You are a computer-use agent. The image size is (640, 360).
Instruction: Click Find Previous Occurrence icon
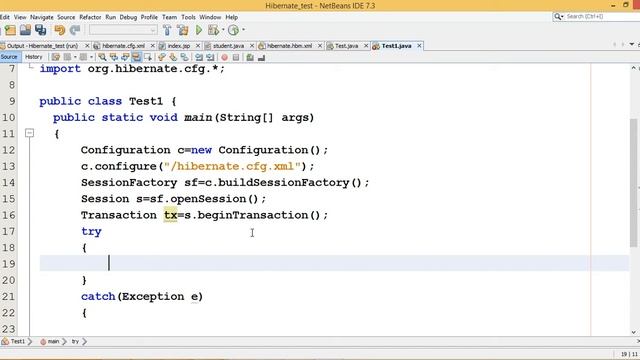113,57
